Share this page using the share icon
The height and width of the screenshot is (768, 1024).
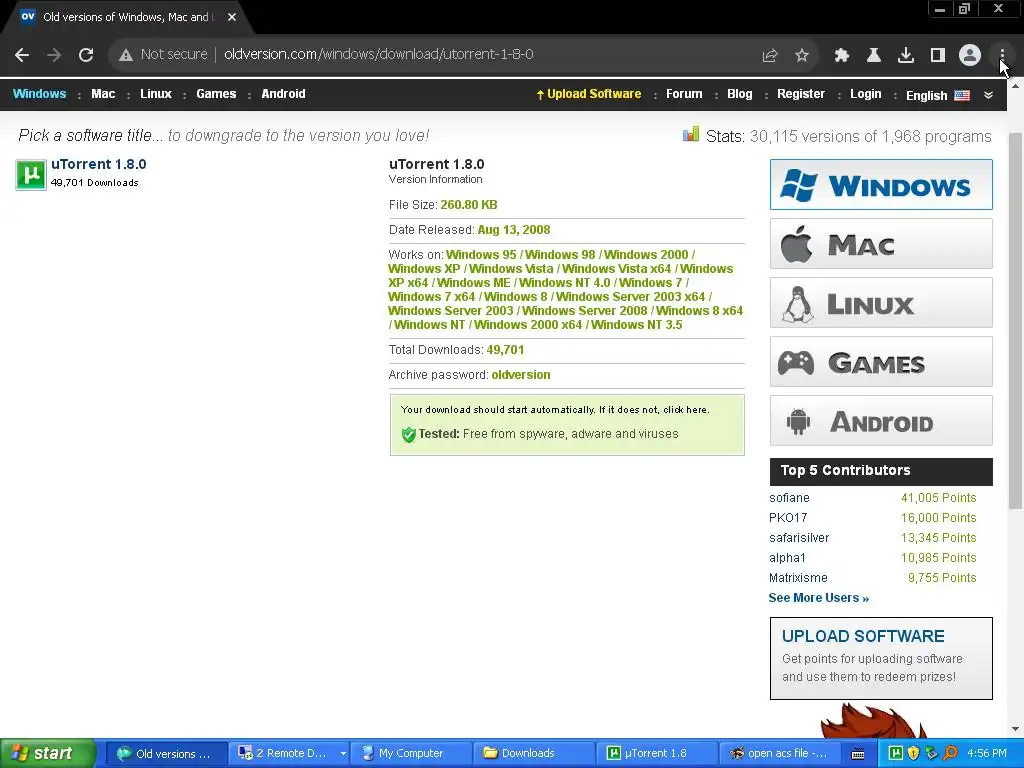[x=770, y=56]
